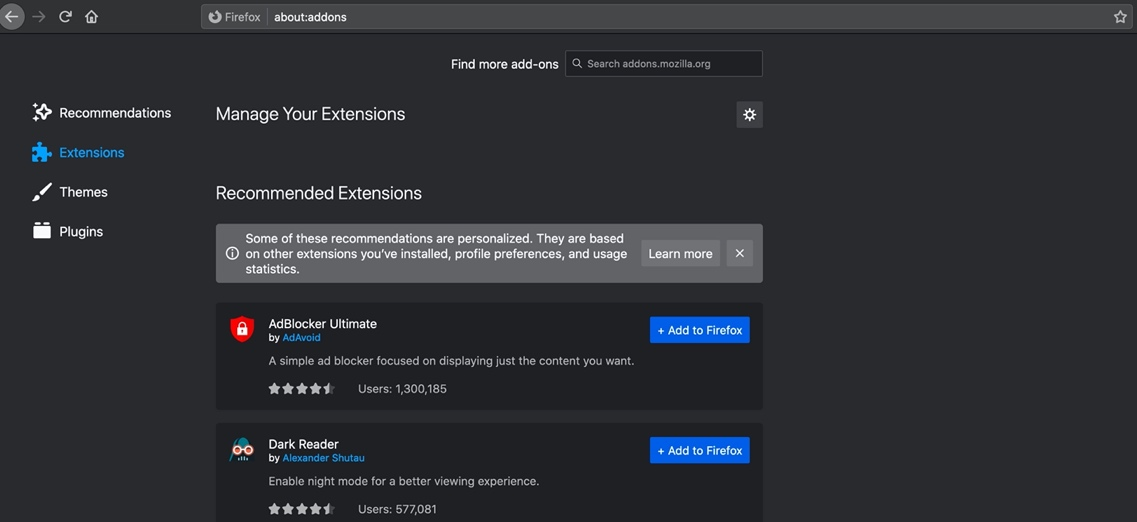Image resolution: width=1137 pixels, height=522 pixels.
Task: Dismiss the personalized recommendations notice
Action: pos(740,254)
